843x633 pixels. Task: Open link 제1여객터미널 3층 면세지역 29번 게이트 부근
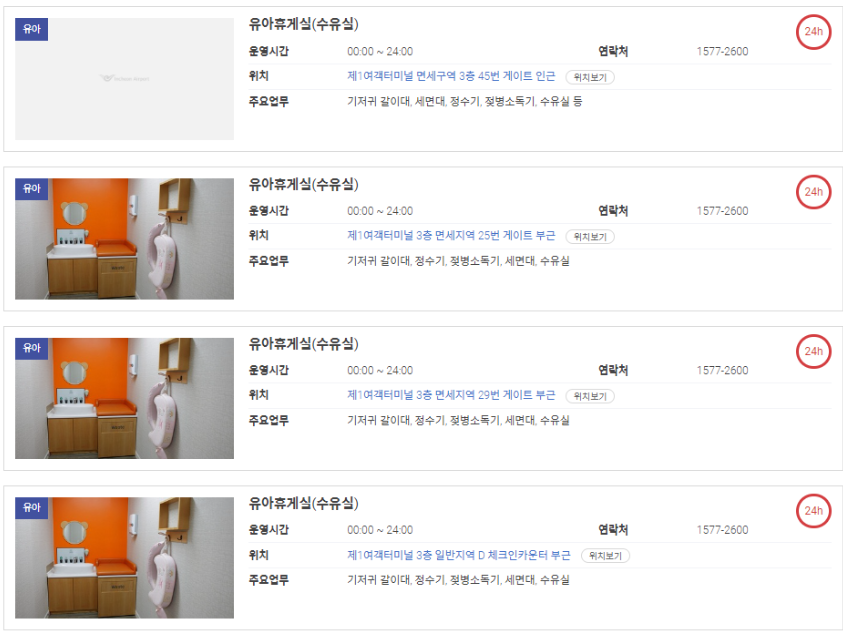pyautogui.click(x=451, y=395)
